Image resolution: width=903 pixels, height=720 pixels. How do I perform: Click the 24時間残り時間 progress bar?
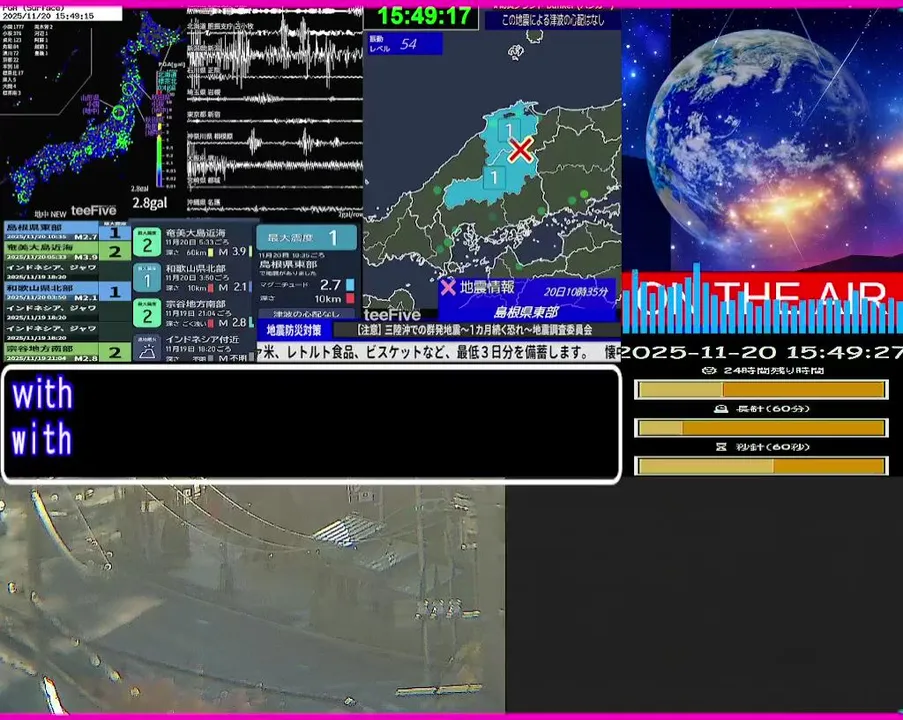click(761, 390)
